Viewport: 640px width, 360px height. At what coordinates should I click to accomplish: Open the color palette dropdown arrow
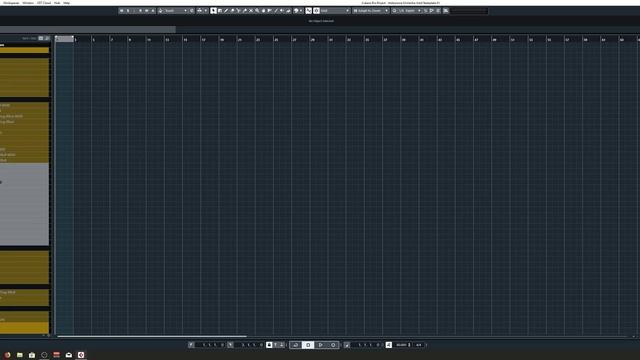[301, 11]
